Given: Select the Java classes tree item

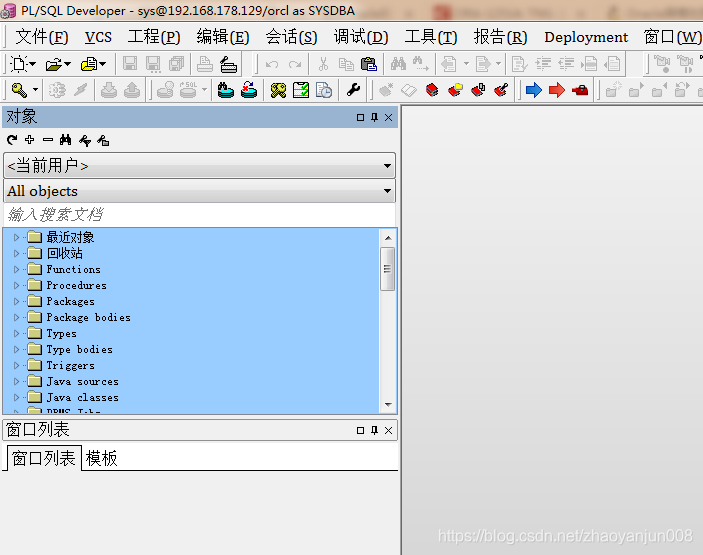Looking at the screenshot, I should [x=82, y=398].
